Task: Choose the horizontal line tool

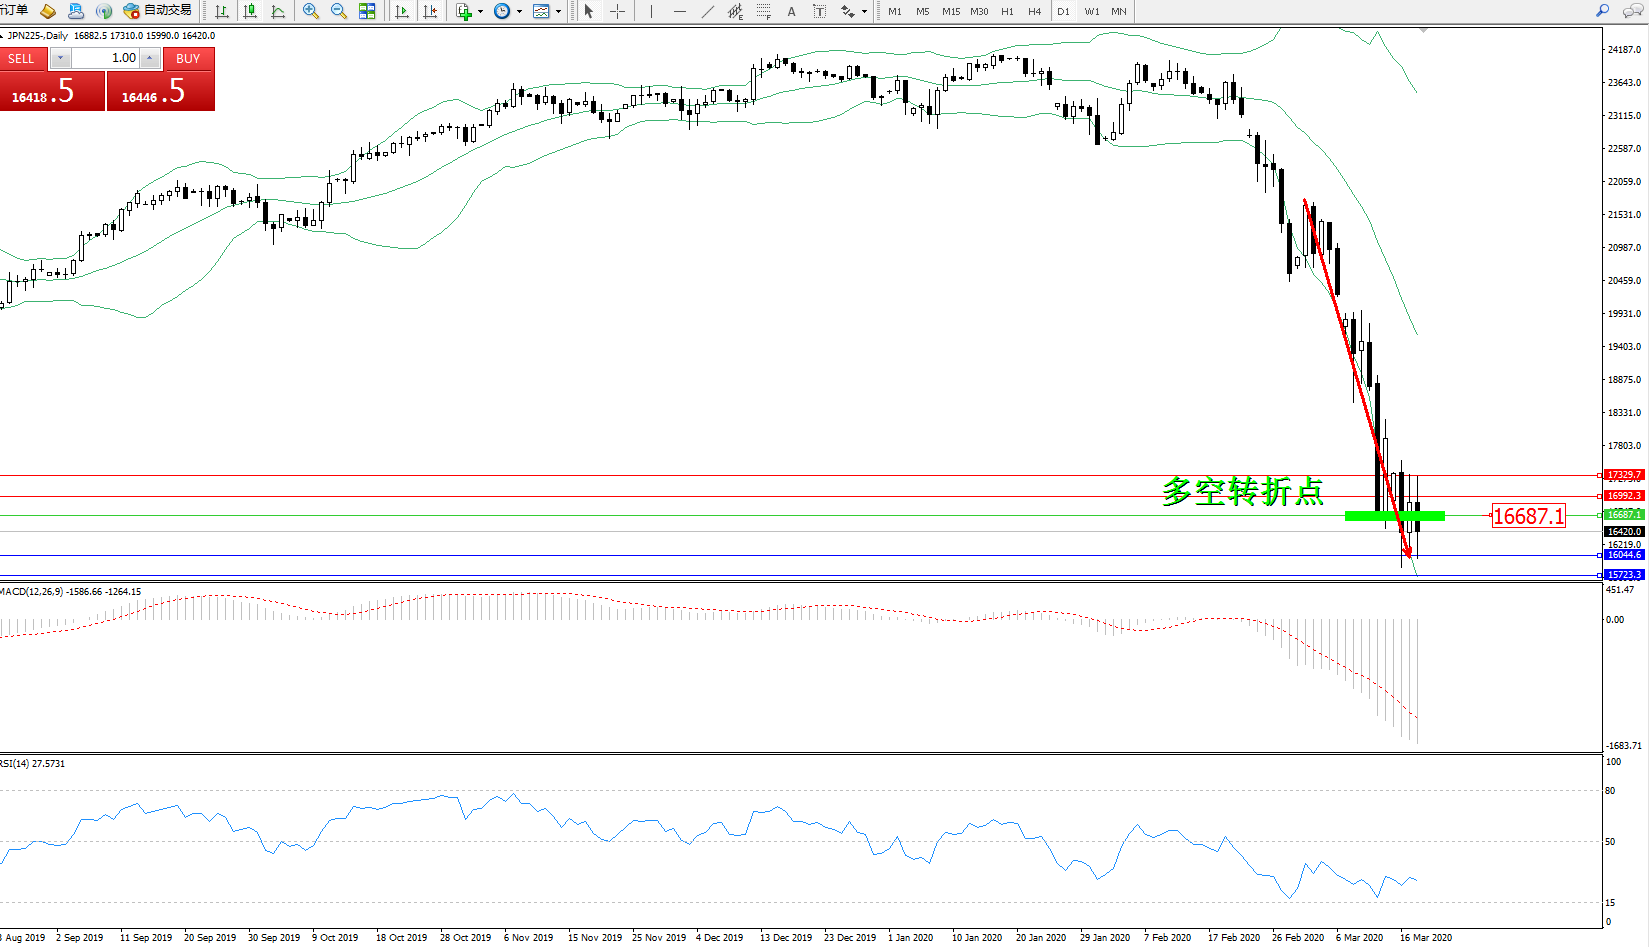Action: [680, 12]
